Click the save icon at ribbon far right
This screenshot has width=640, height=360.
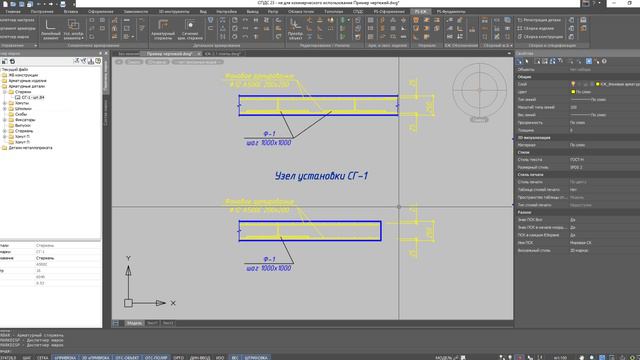click(583, 20)
